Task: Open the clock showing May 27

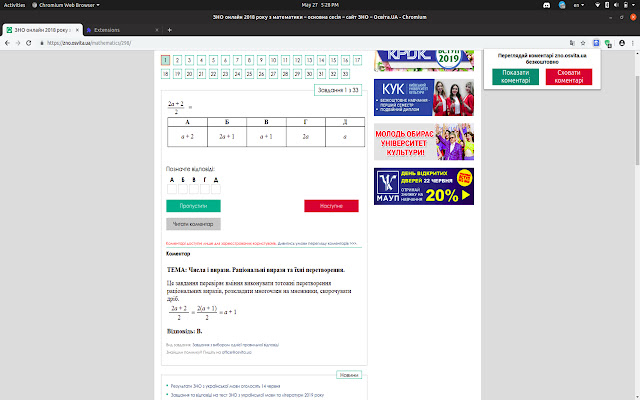Action: point(320,5)
